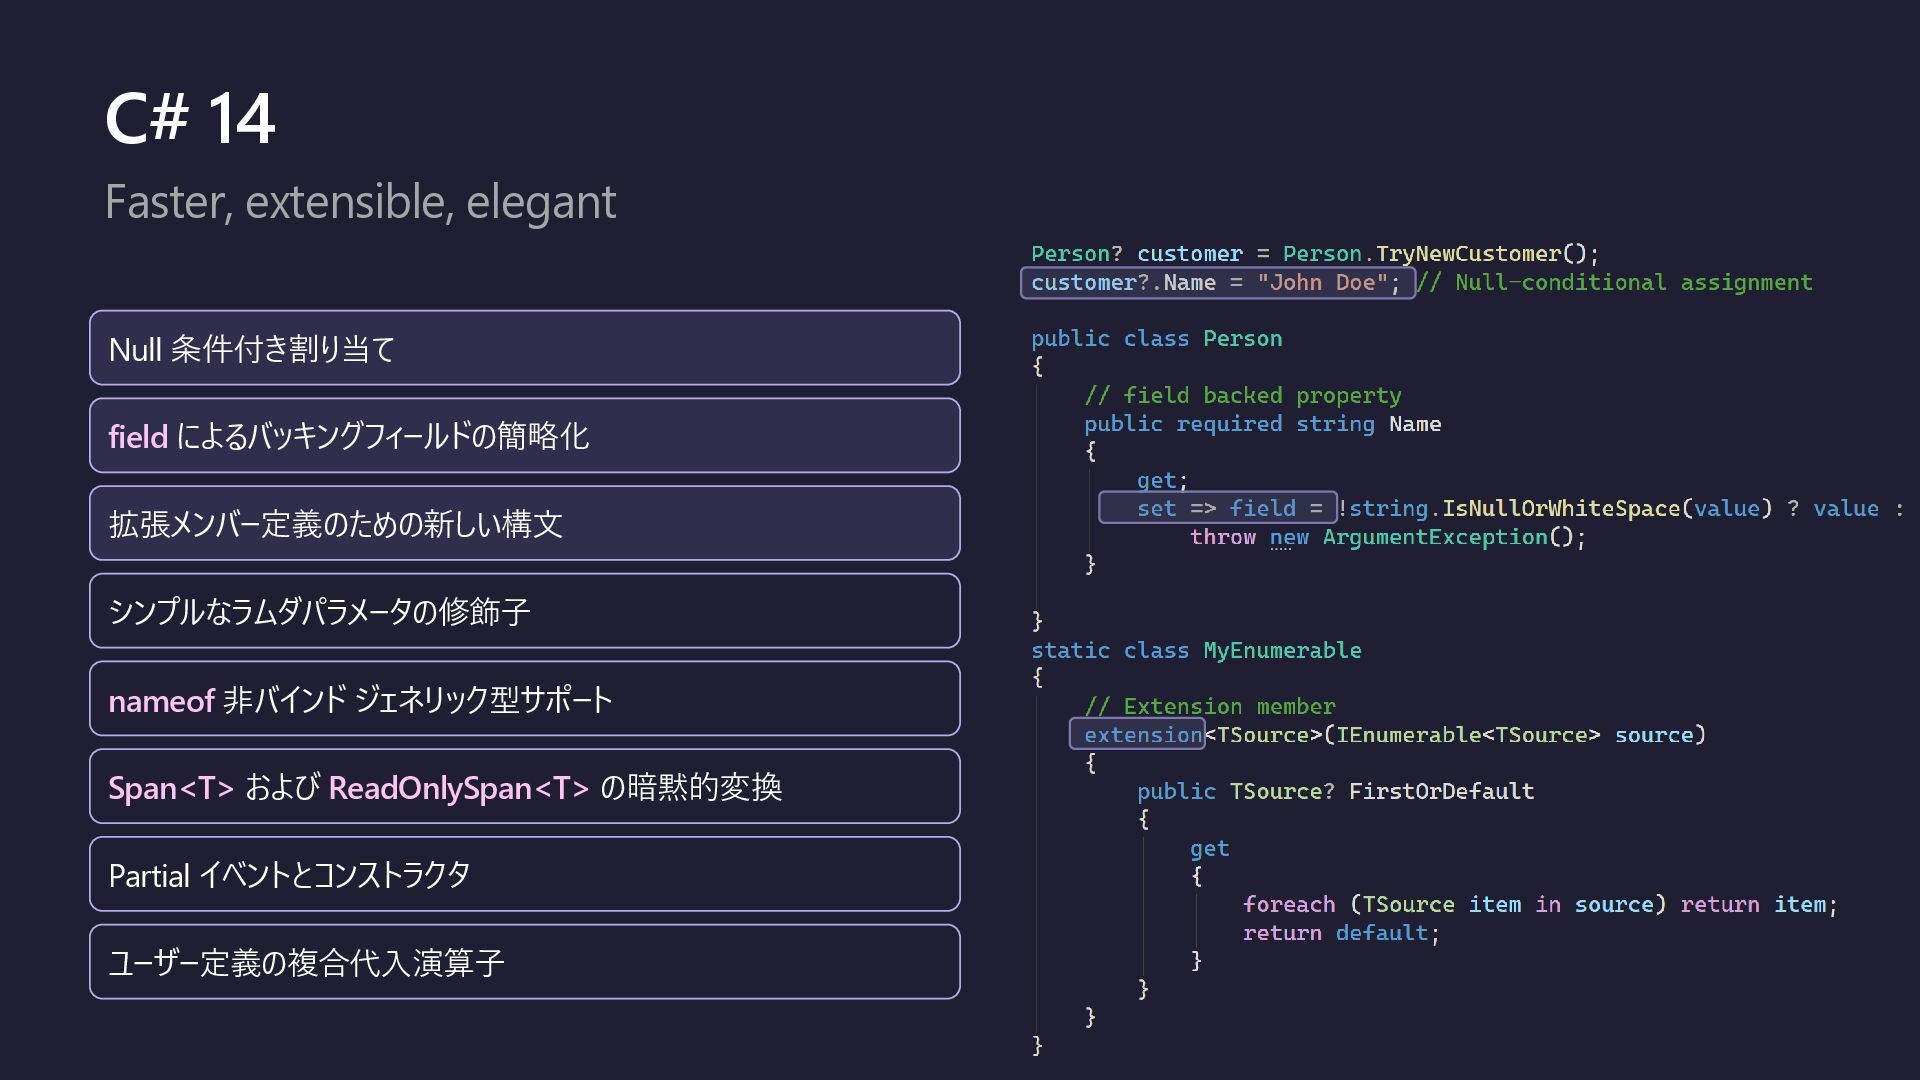Select the 'ユーザー定義の複合代入演算子' box
Image resolution: width=1920 pixels, height=1080 pixels.
[x=524, y=962]
